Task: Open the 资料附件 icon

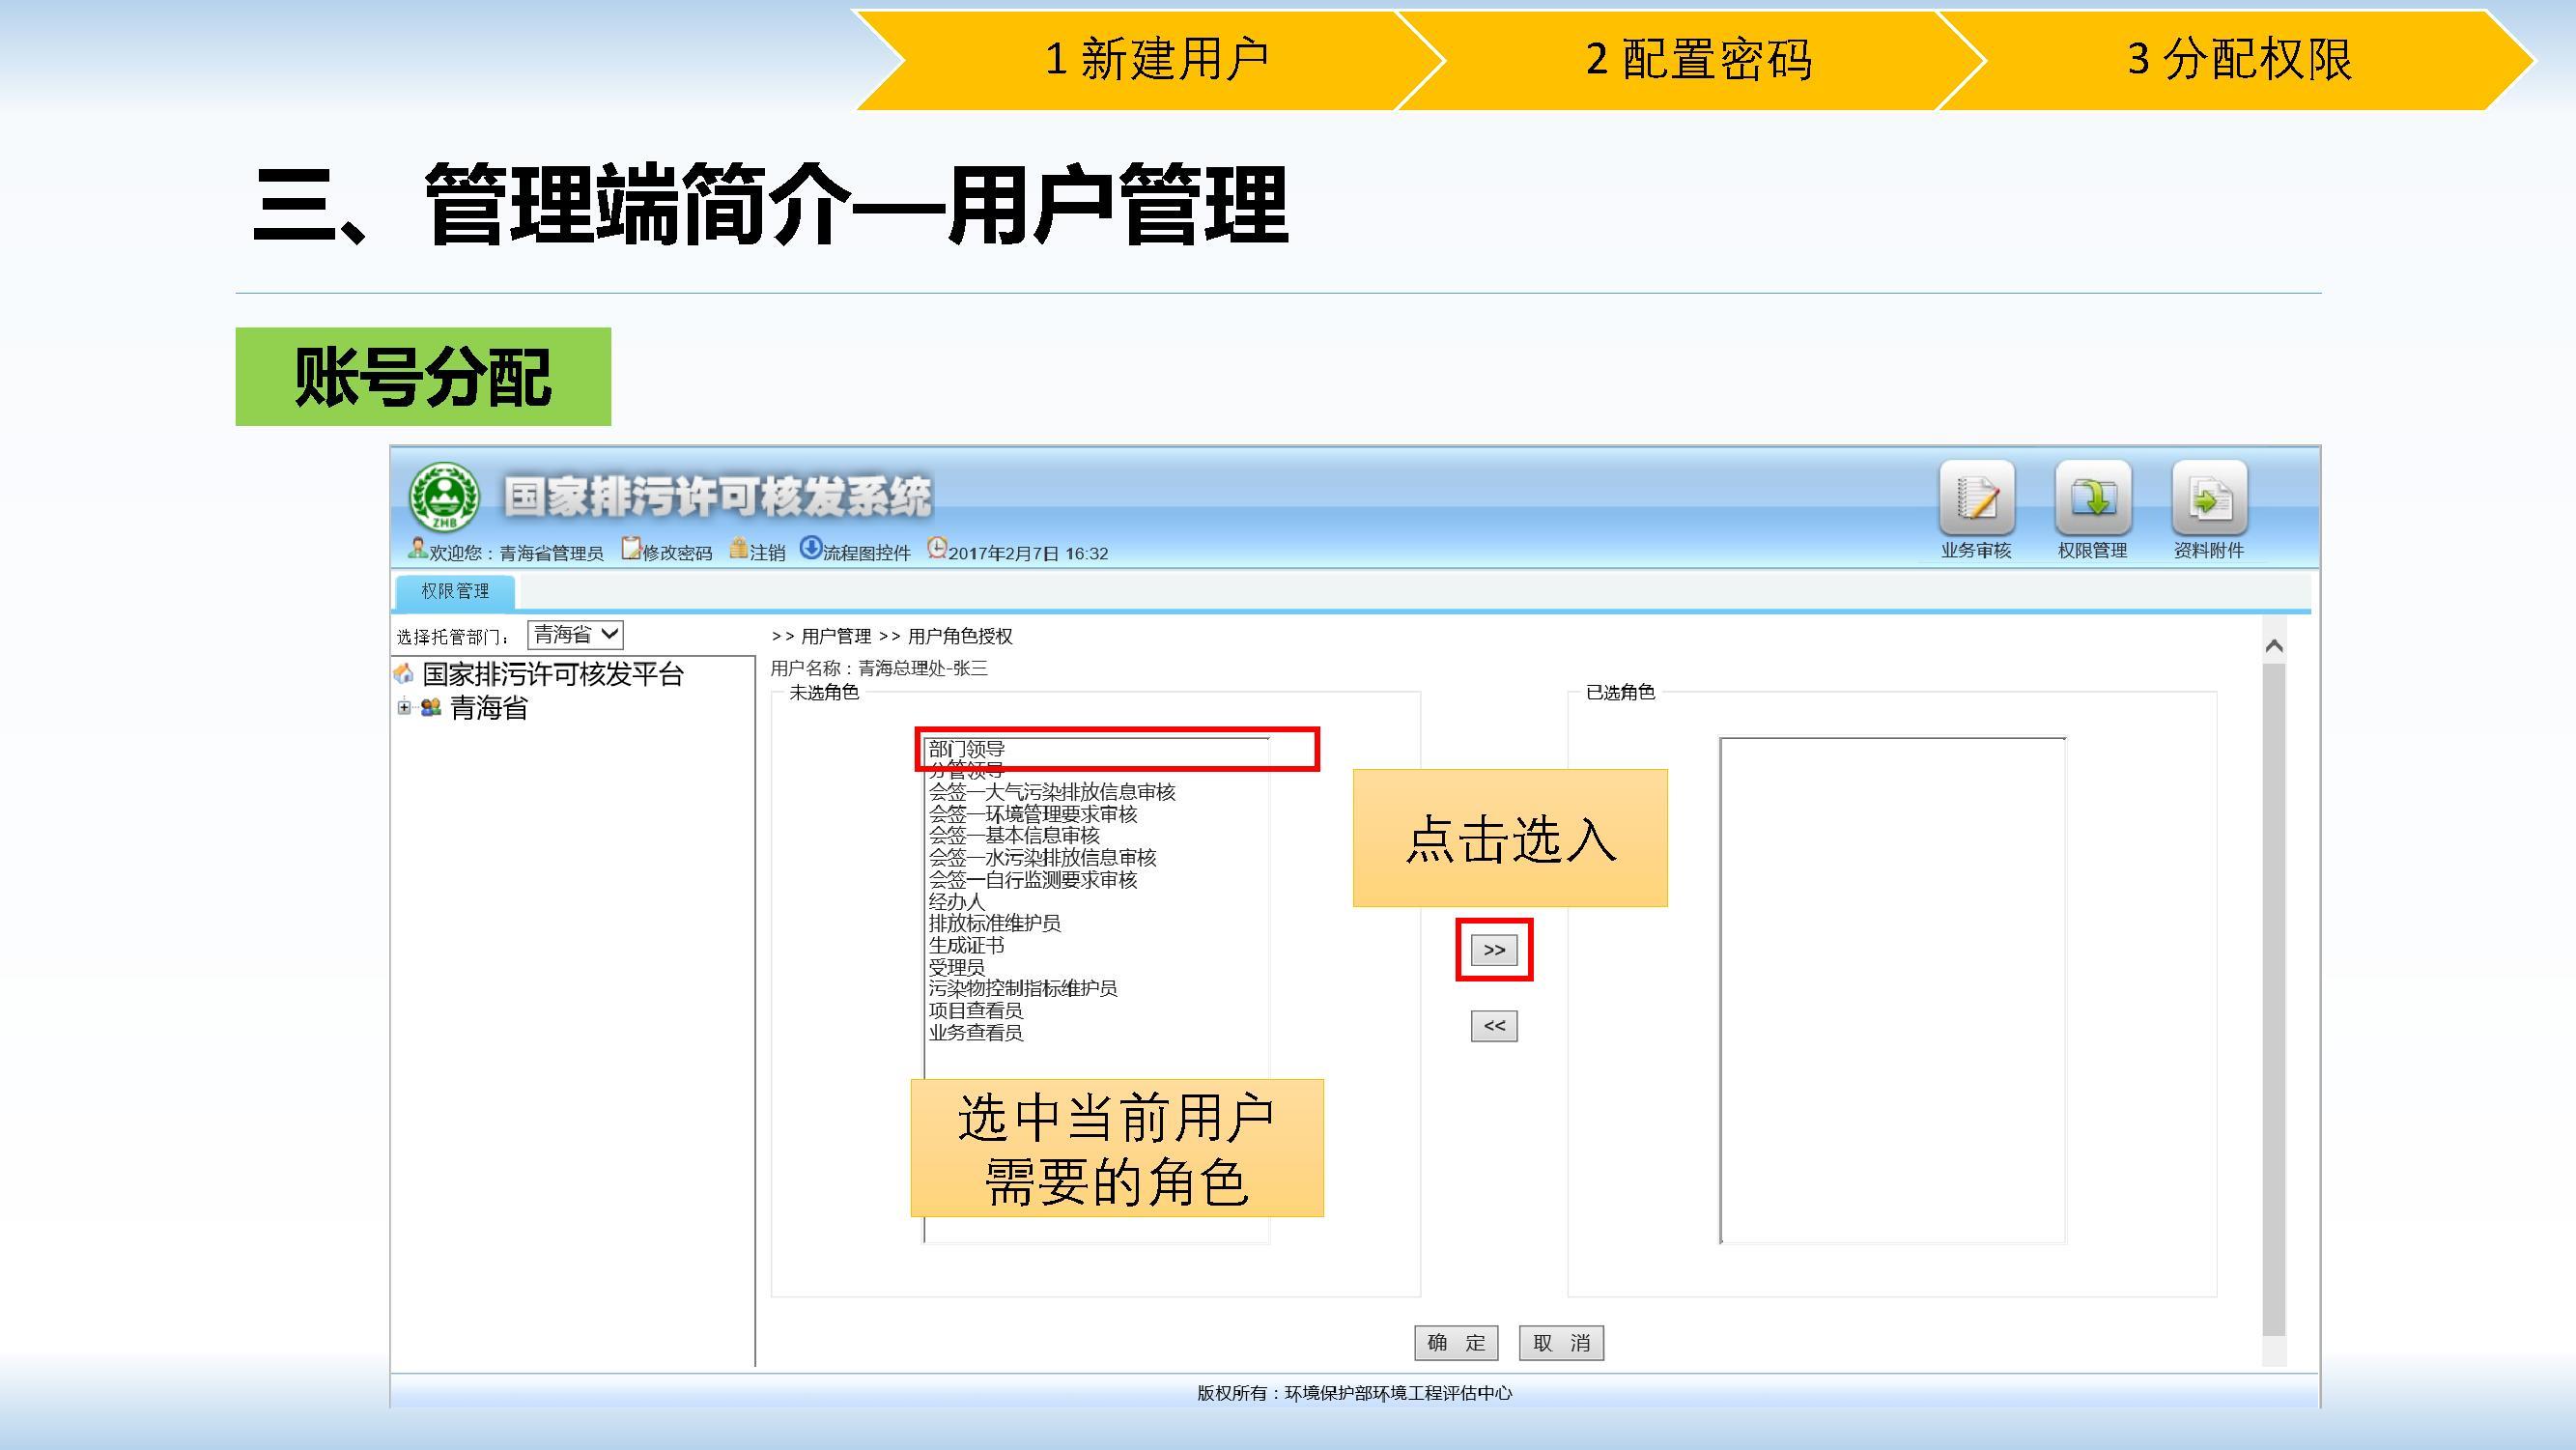Action: pyautogui.click(x=2209, y=498)
